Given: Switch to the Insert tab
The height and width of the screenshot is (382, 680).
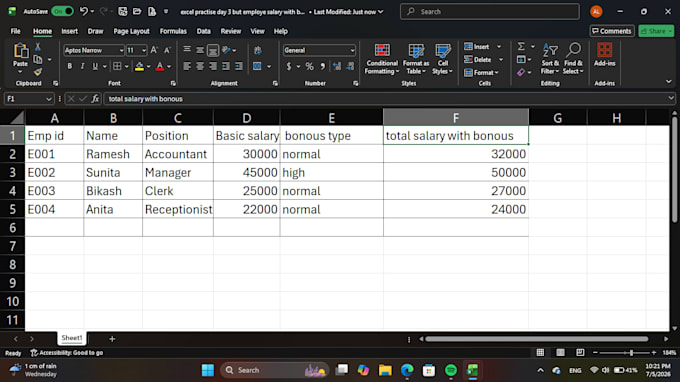Looking at the screenshot, I should click(x=69, y=31).
